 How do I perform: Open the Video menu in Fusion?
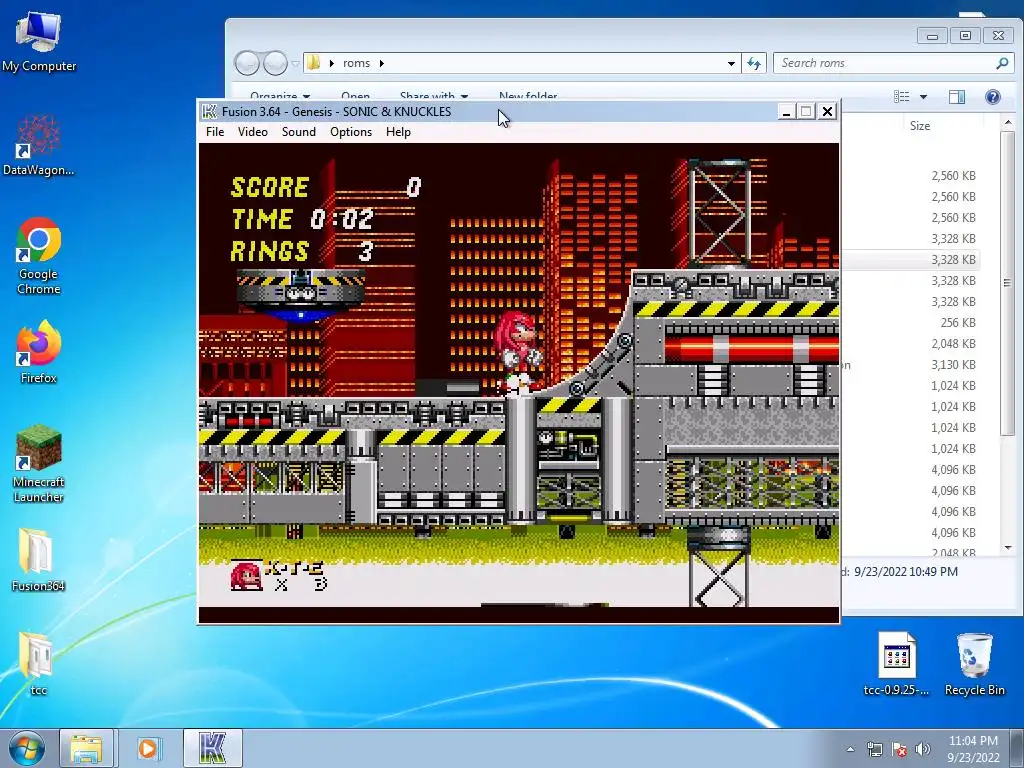(253, 132)
